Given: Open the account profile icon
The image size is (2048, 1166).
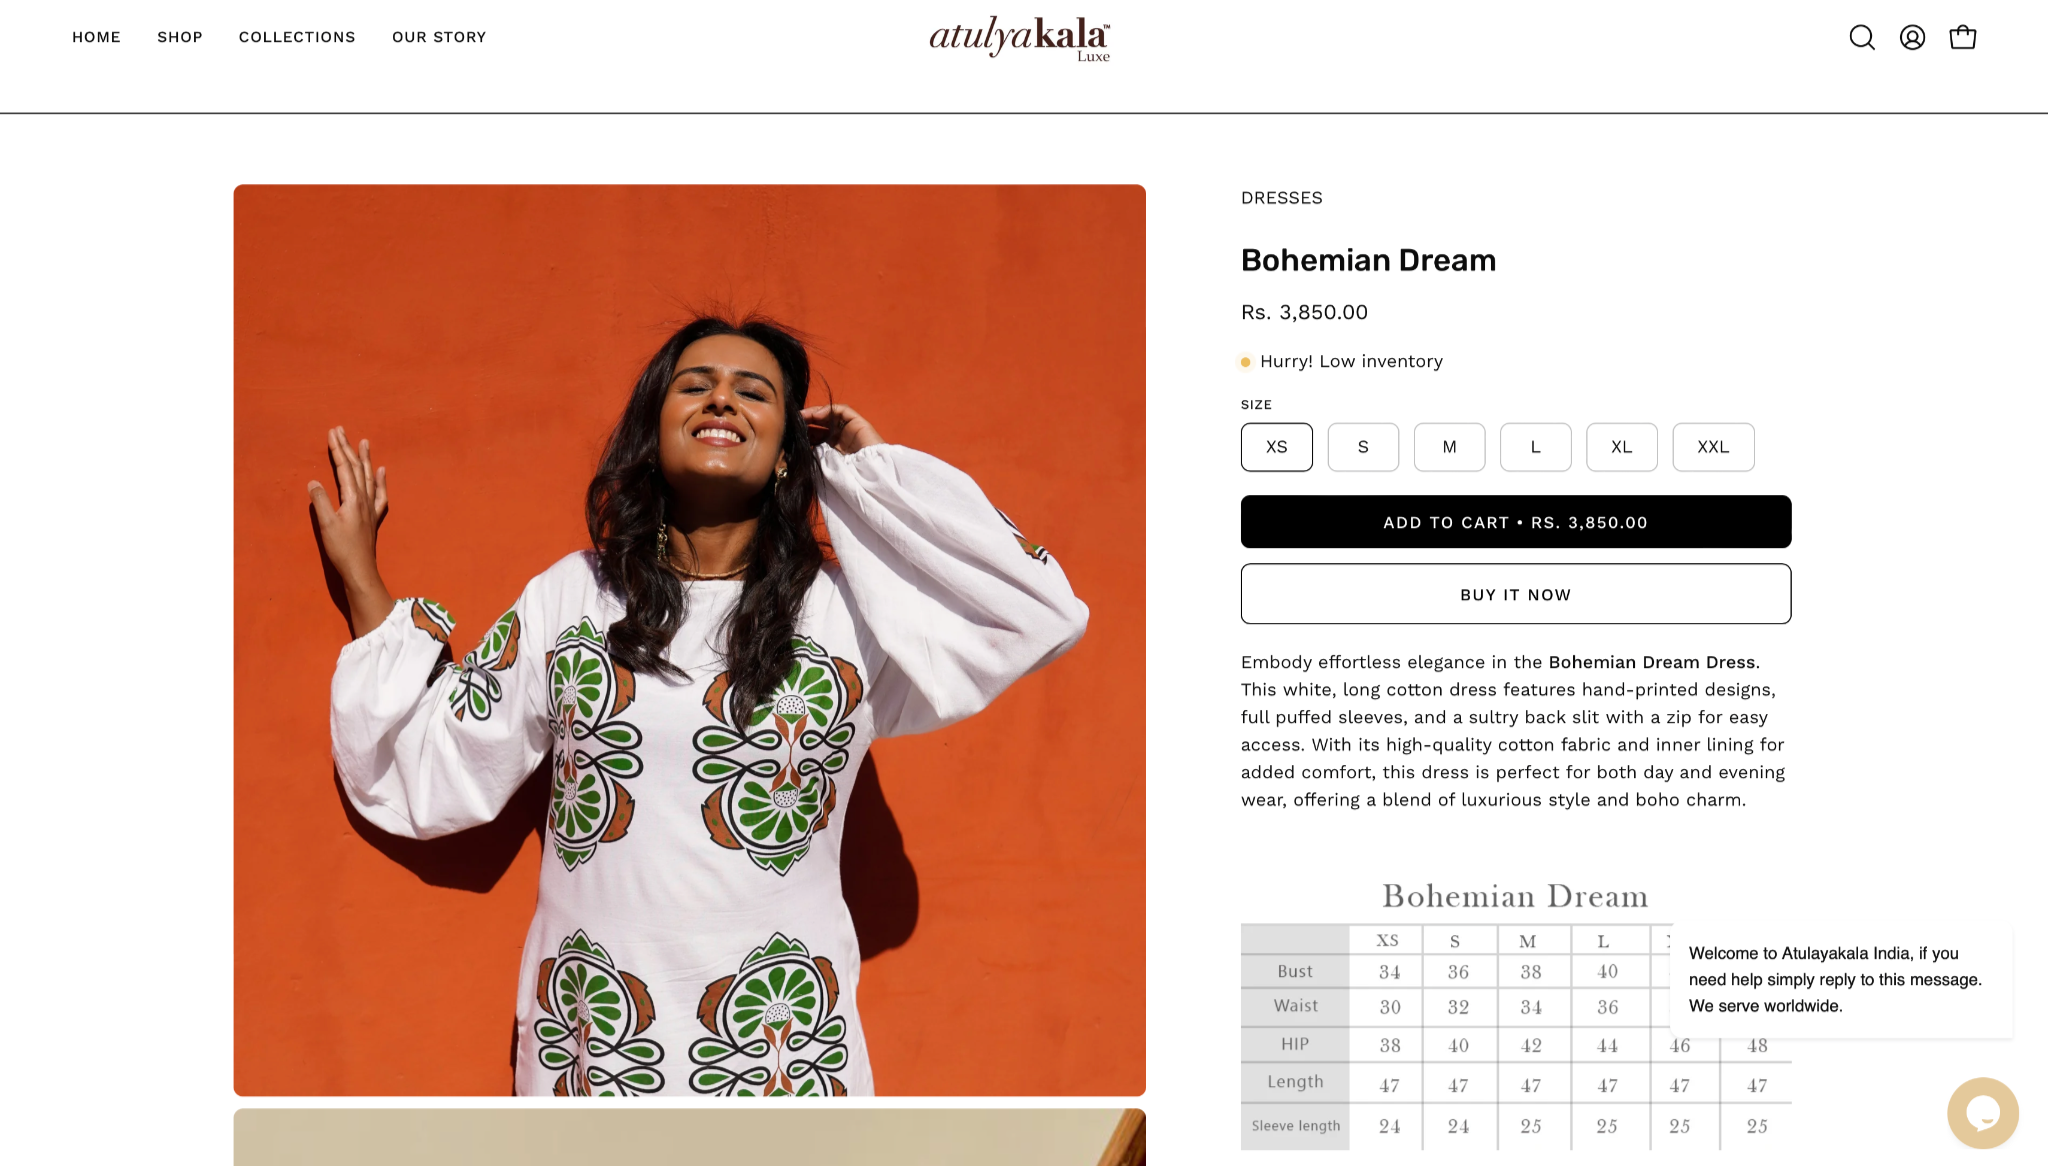Looking at the screenshot, I should 1912,37.
